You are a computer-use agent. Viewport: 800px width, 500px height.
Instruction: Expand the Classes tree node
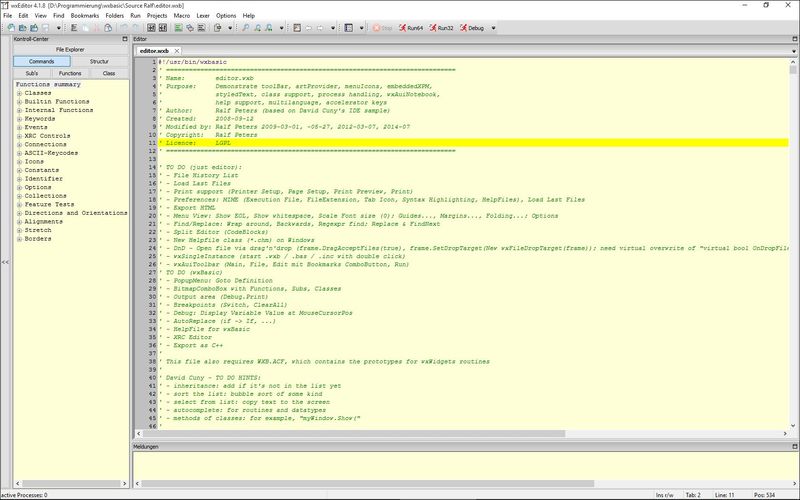18,93
